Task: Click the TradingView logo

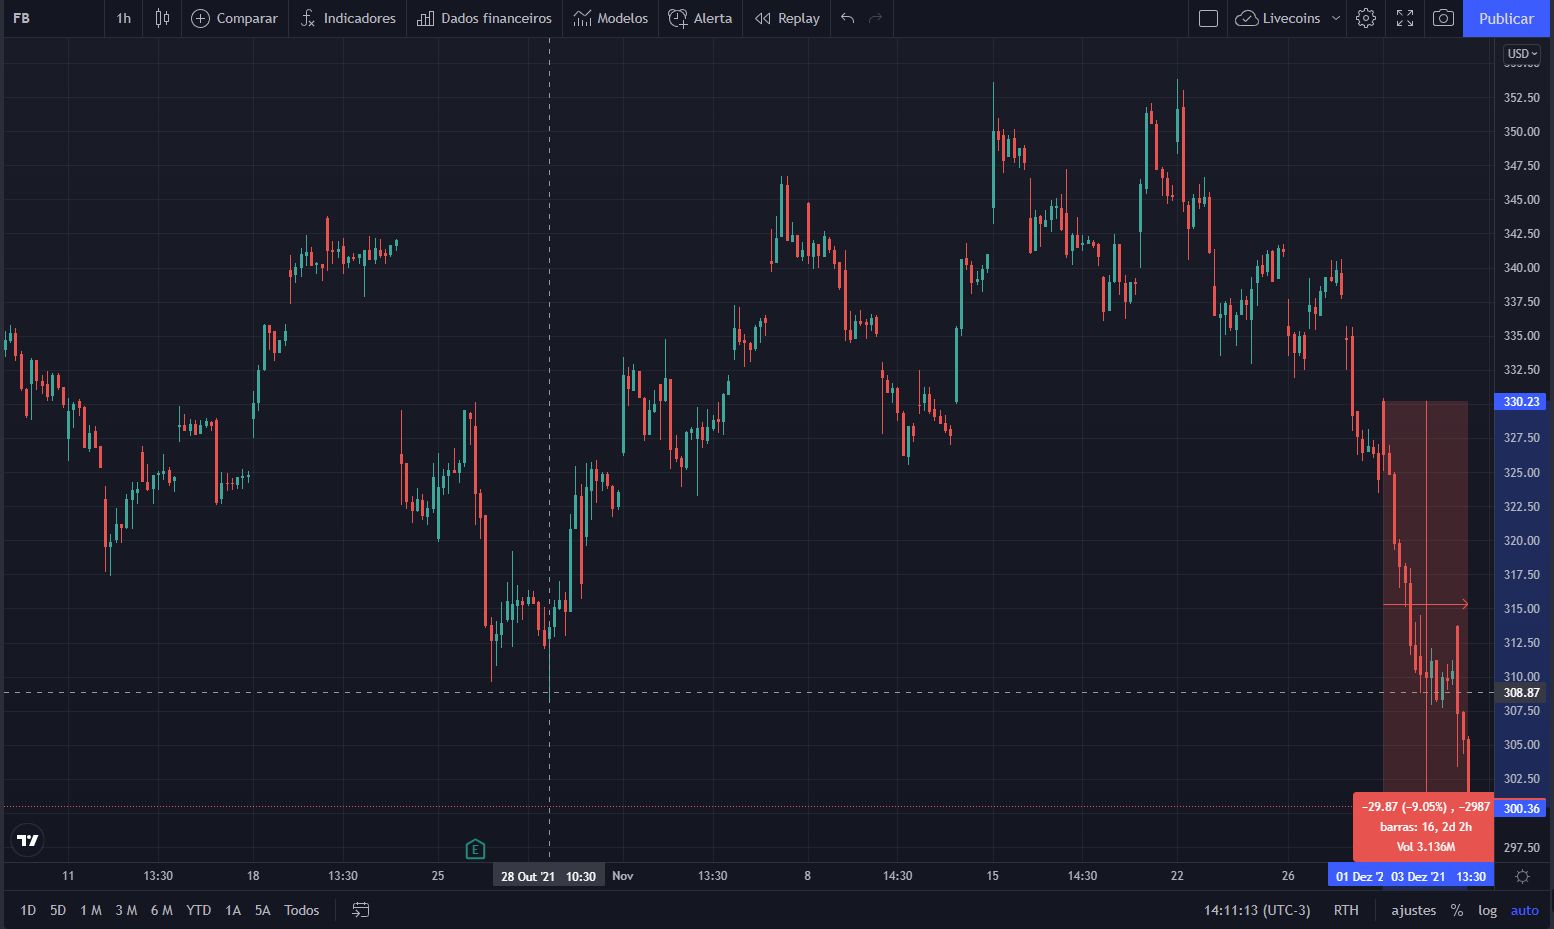Action: click(x=28, y=840)
